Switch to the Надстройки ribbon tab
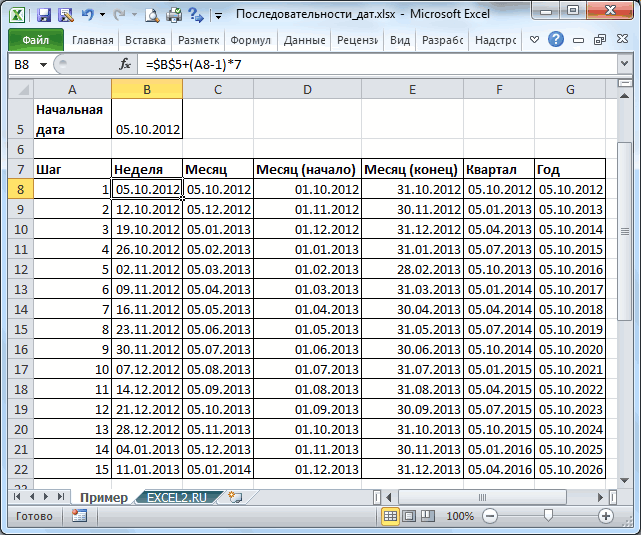The width and height of the screenshot is (641, 535). coord(495,40)
